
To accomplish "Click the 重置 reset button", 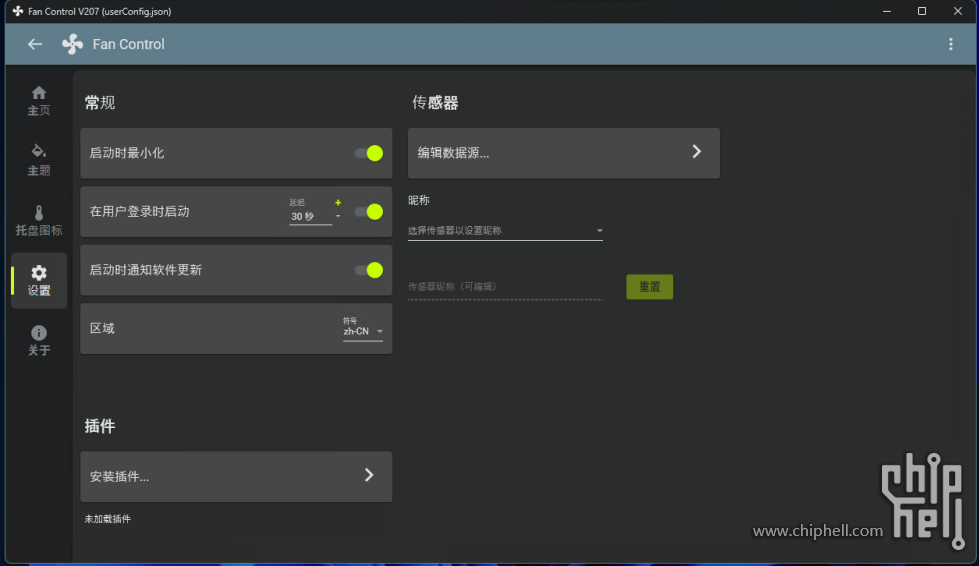I will (x=649, y=287).
